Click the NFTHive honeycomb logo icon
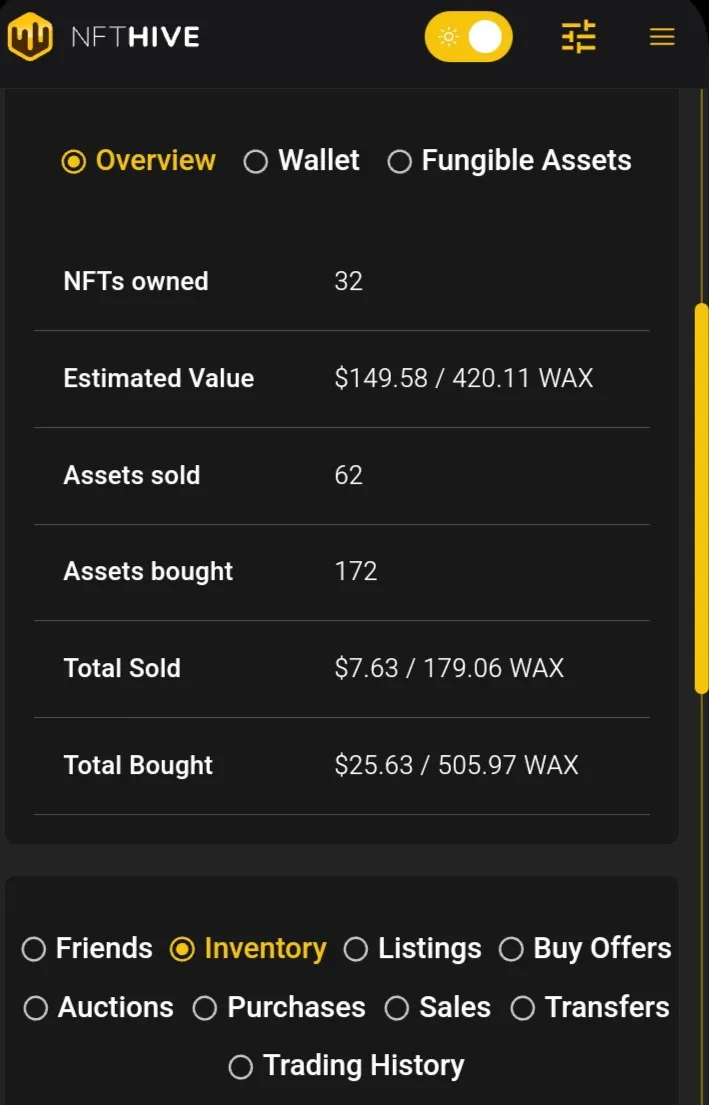Screen dimensions: 709x1105 30,37
